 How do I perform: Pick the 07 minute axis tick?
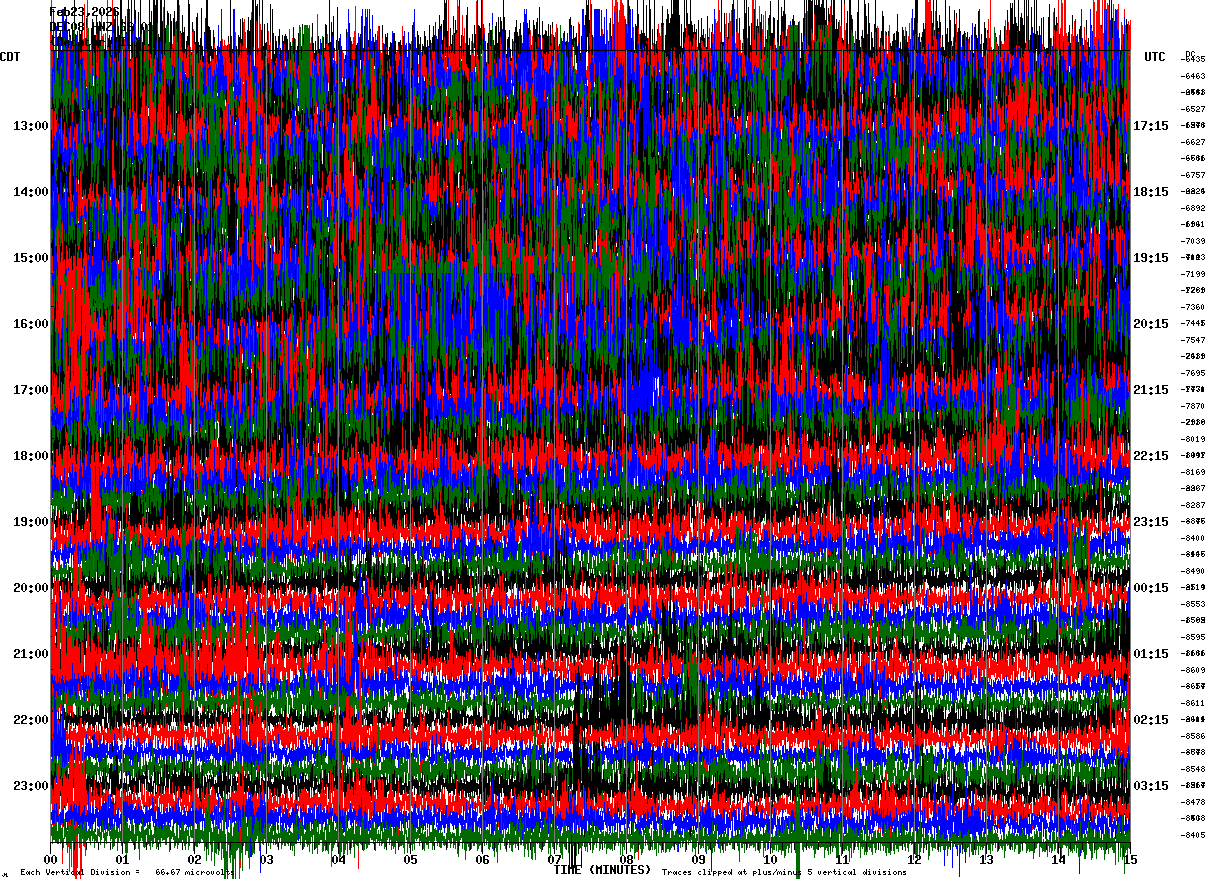pos(555,860)
